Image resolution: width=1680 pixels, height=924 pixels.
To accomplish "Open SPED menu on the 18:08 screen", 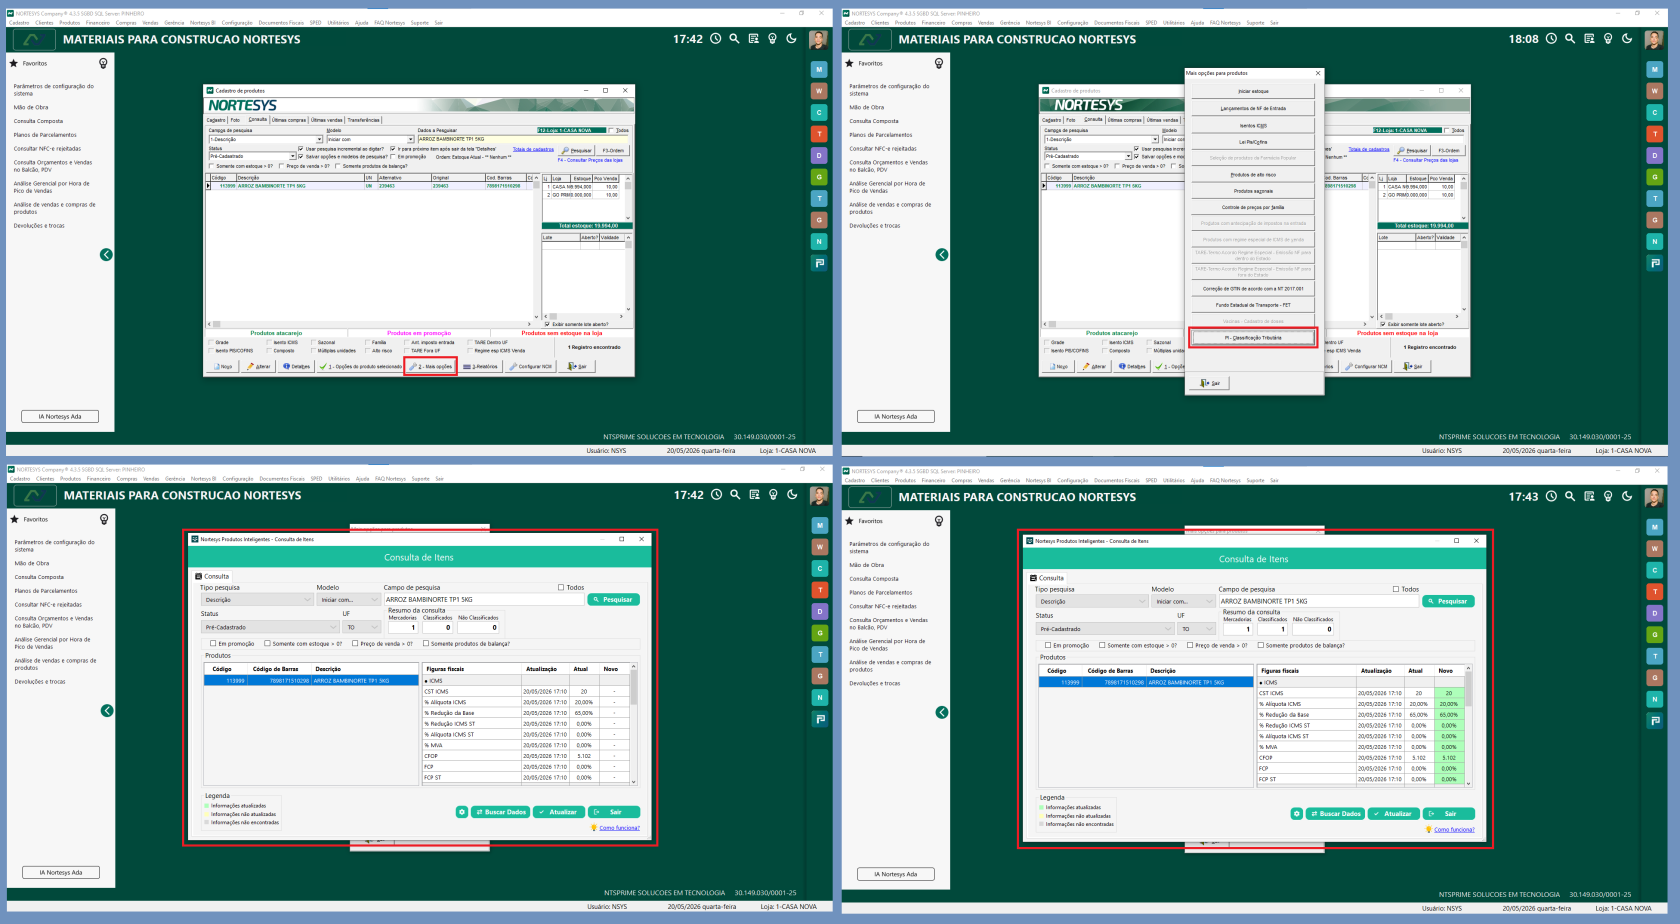I will click(x=1151, y=23).
